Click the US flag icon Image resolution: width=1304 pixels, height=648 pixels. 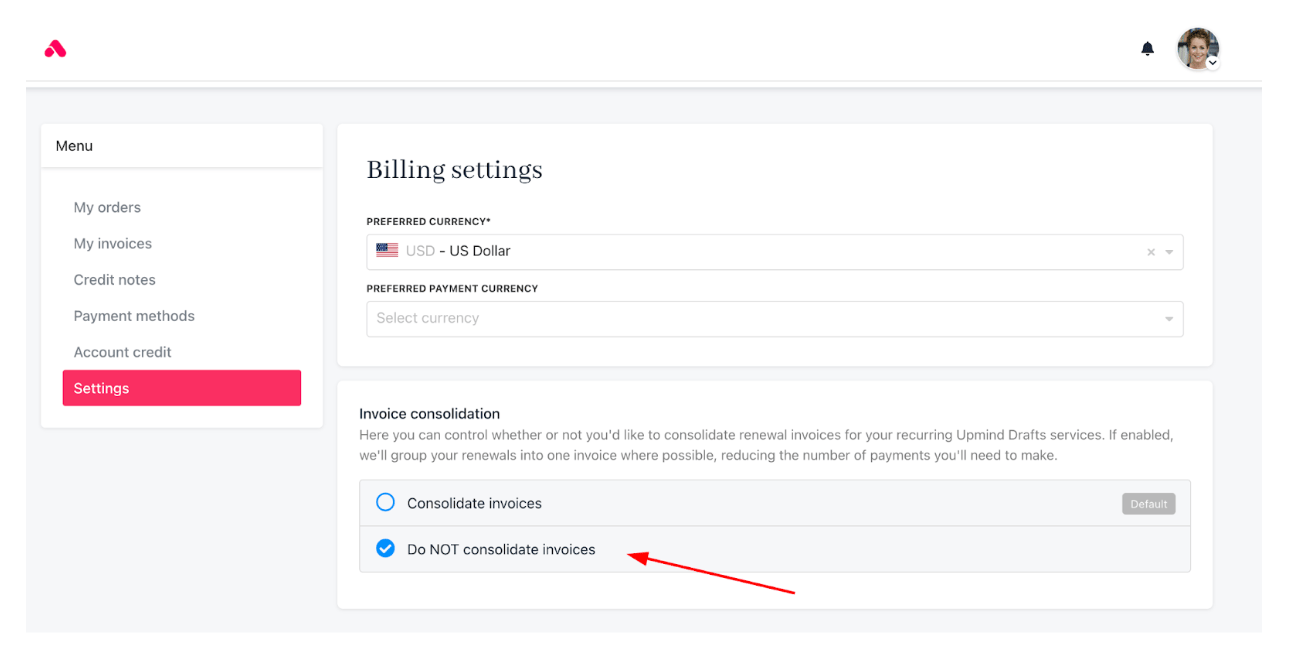pos(387,250)
